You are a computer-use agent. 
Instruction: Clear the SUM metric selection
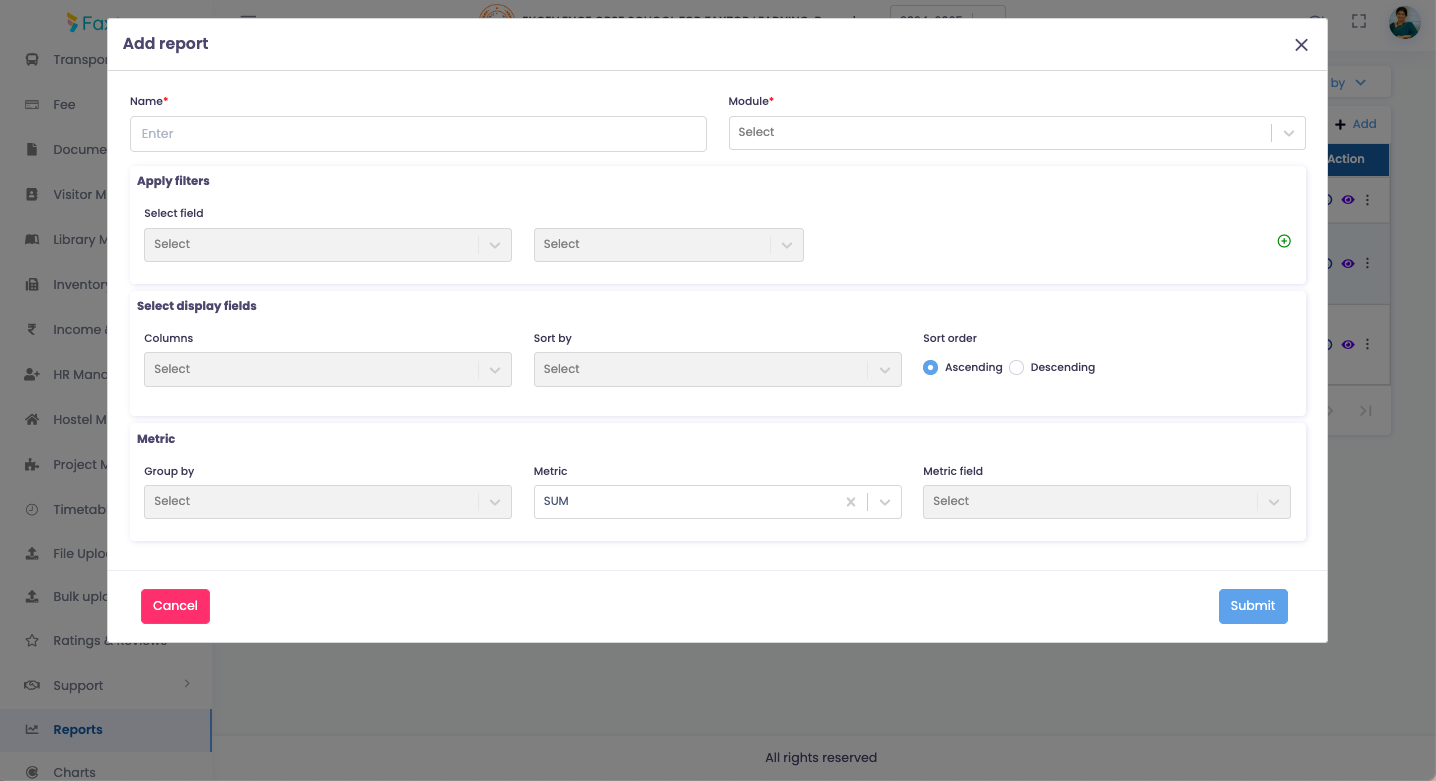click(851, 502)
